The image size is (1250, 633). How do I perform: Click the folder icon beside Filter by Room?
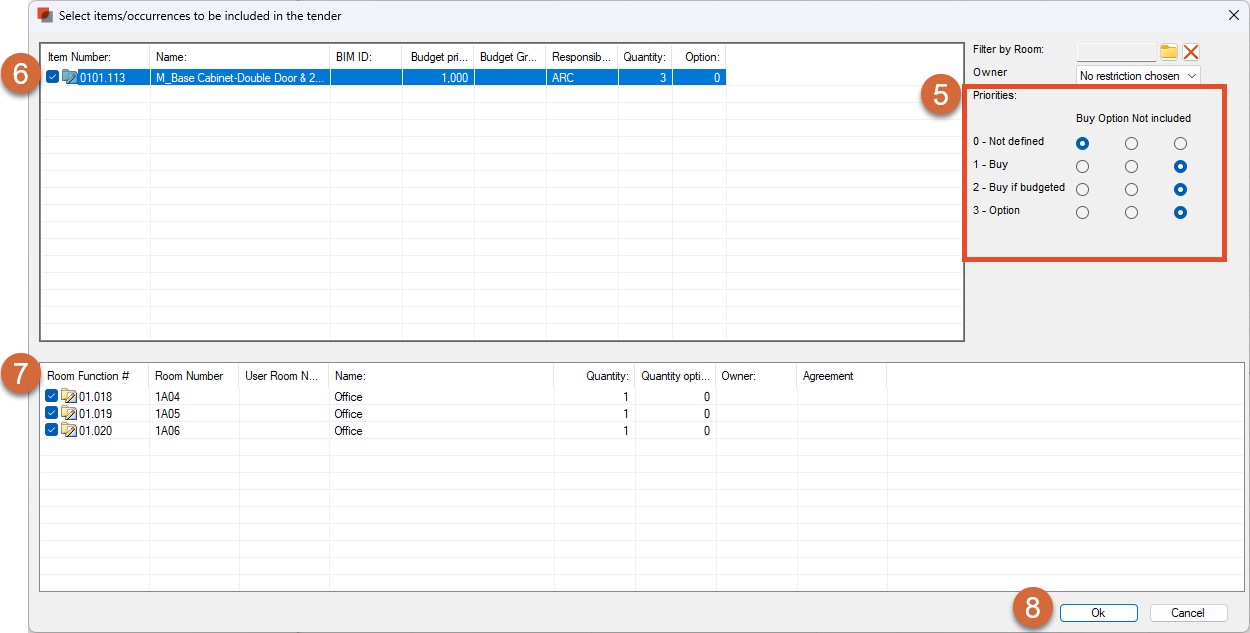pos(1168,52)
